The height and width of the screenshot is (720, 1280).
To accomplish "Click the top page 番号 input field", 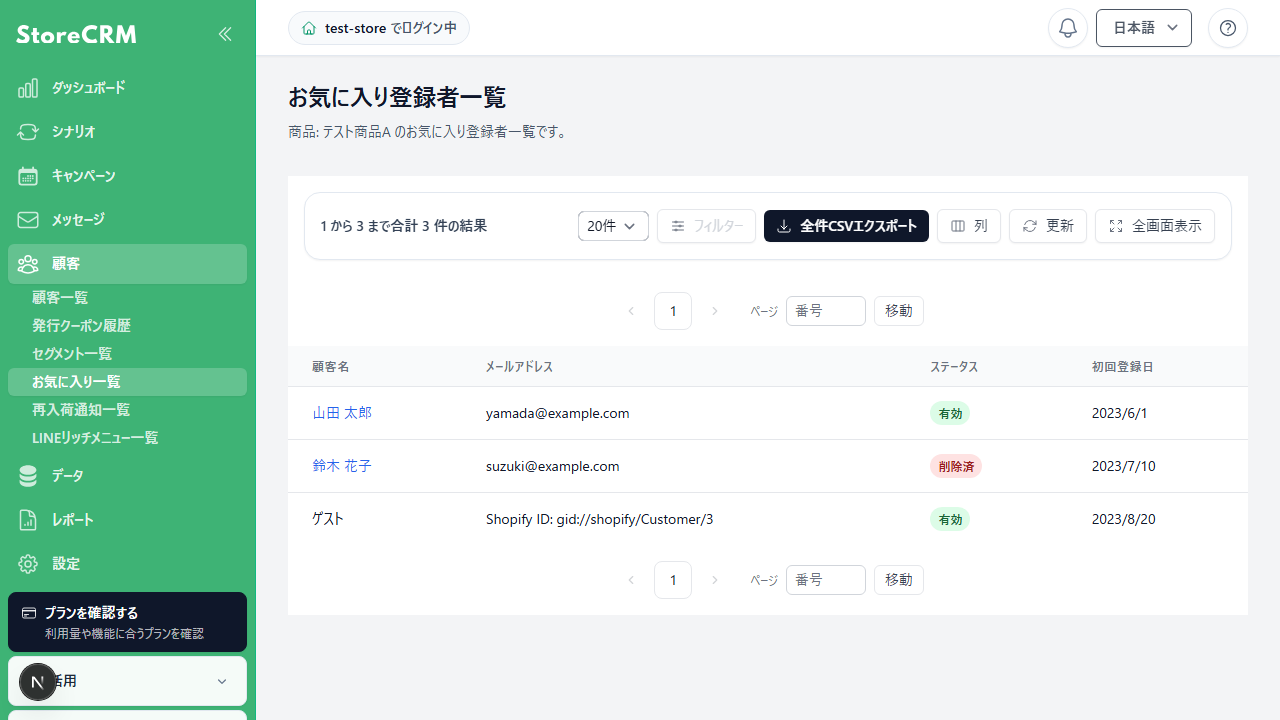I will click(826, 311).
